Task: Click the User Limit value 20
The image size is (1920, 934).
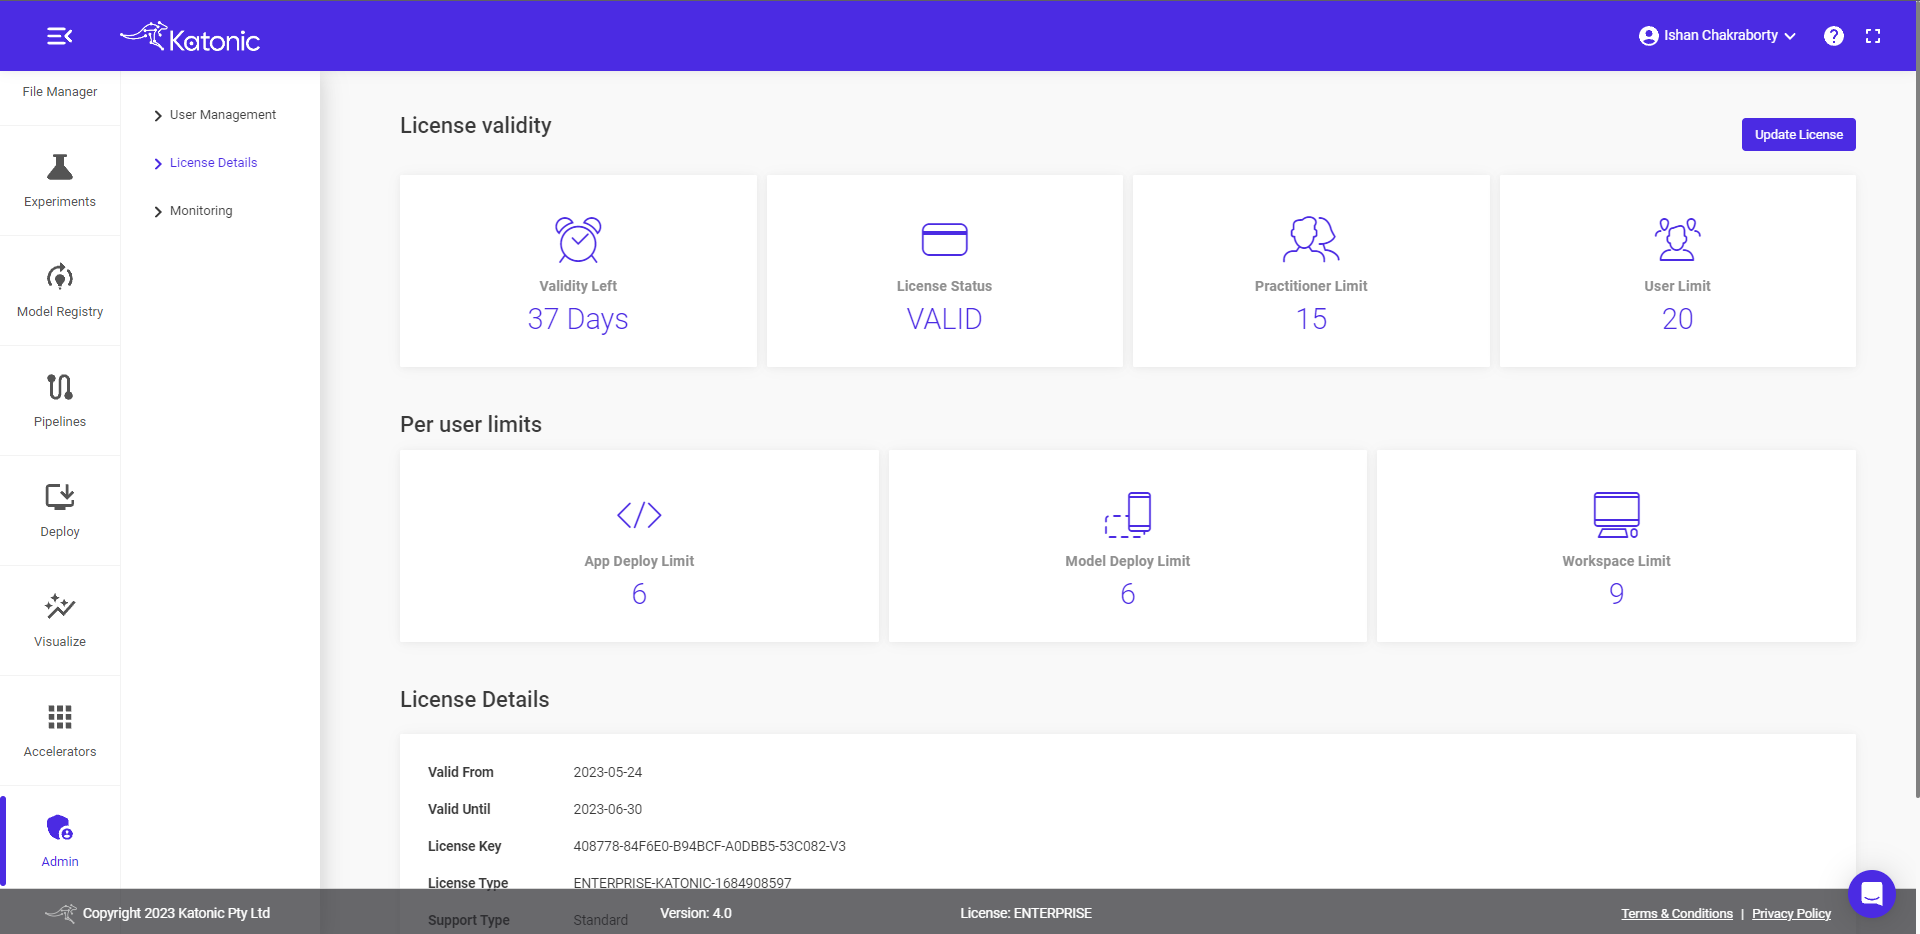Action: point(1677,319)
